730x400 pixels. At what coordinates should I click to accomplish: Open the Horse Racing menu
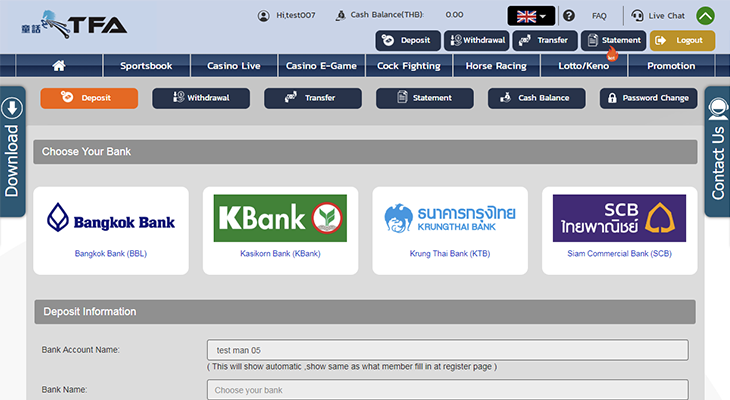[x=496, y=66]
